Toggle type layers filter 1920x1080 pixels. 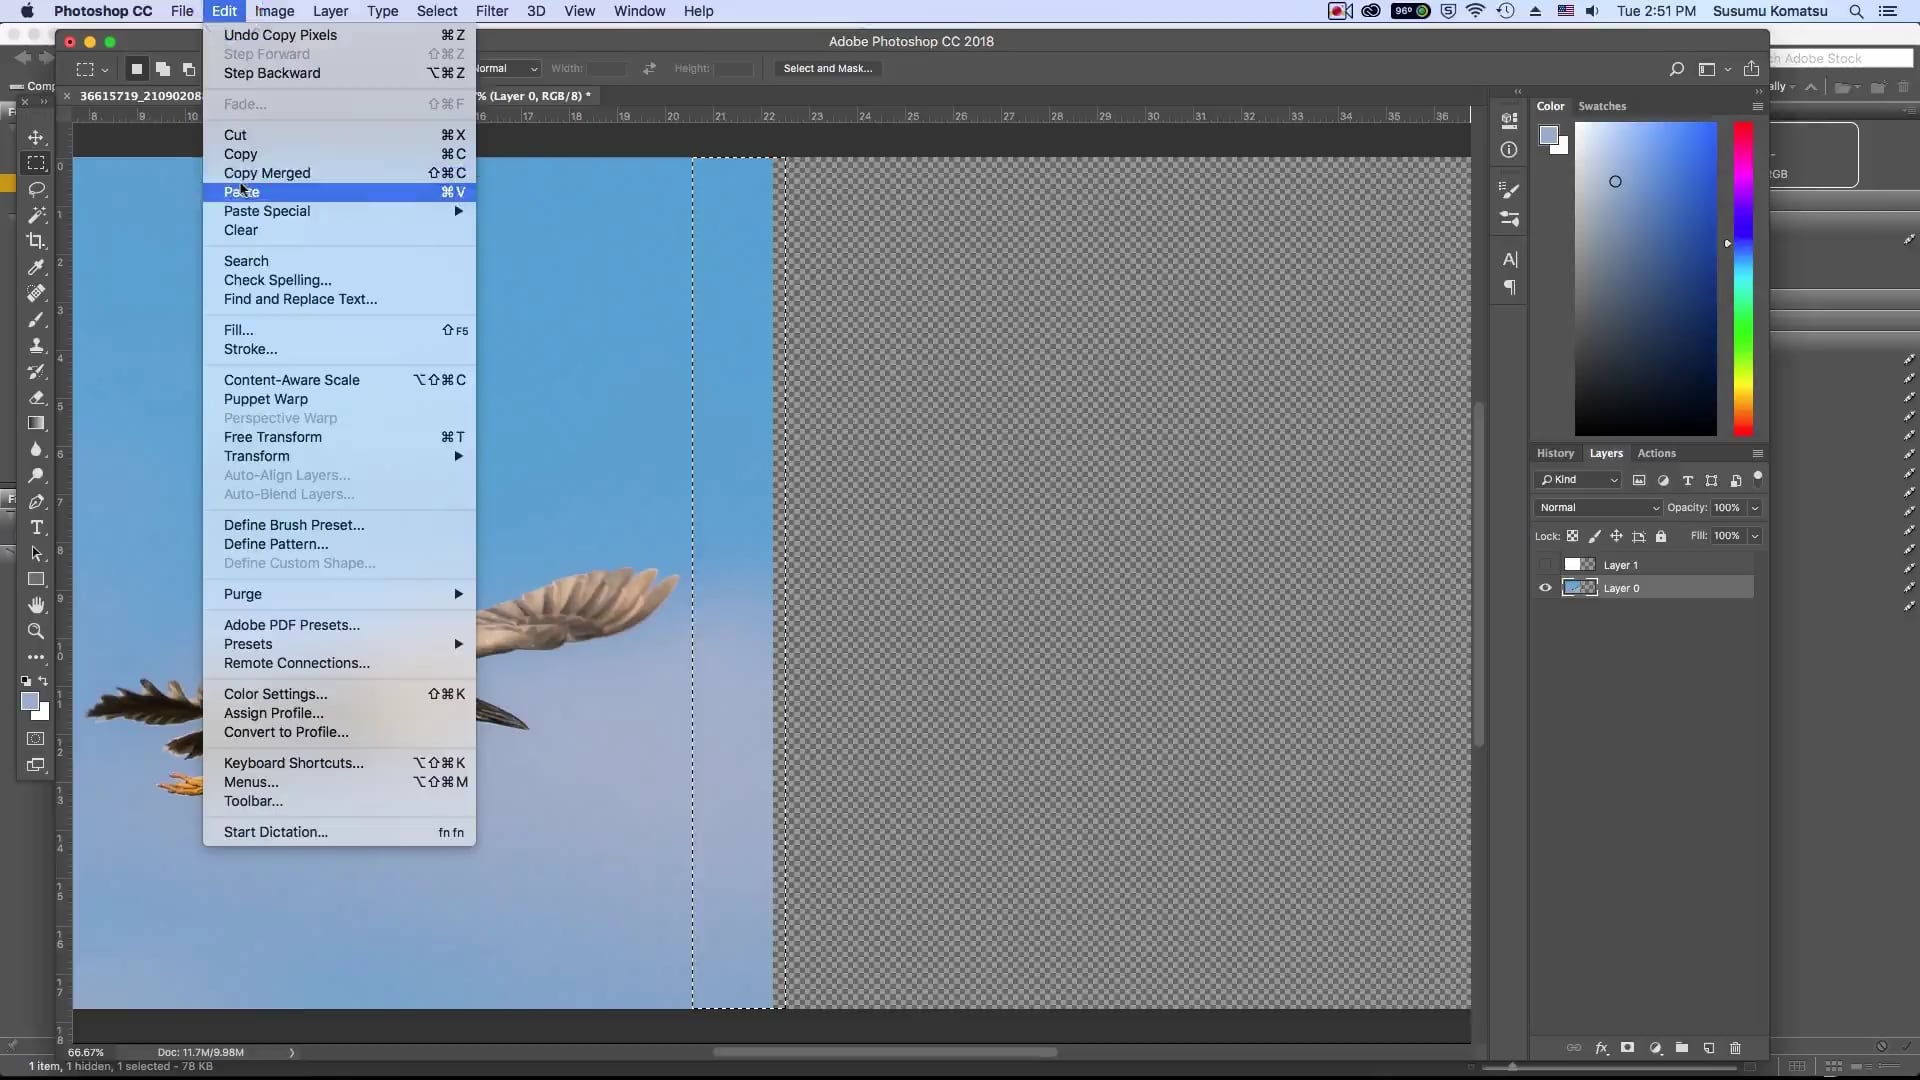[x=1688, y=480]
